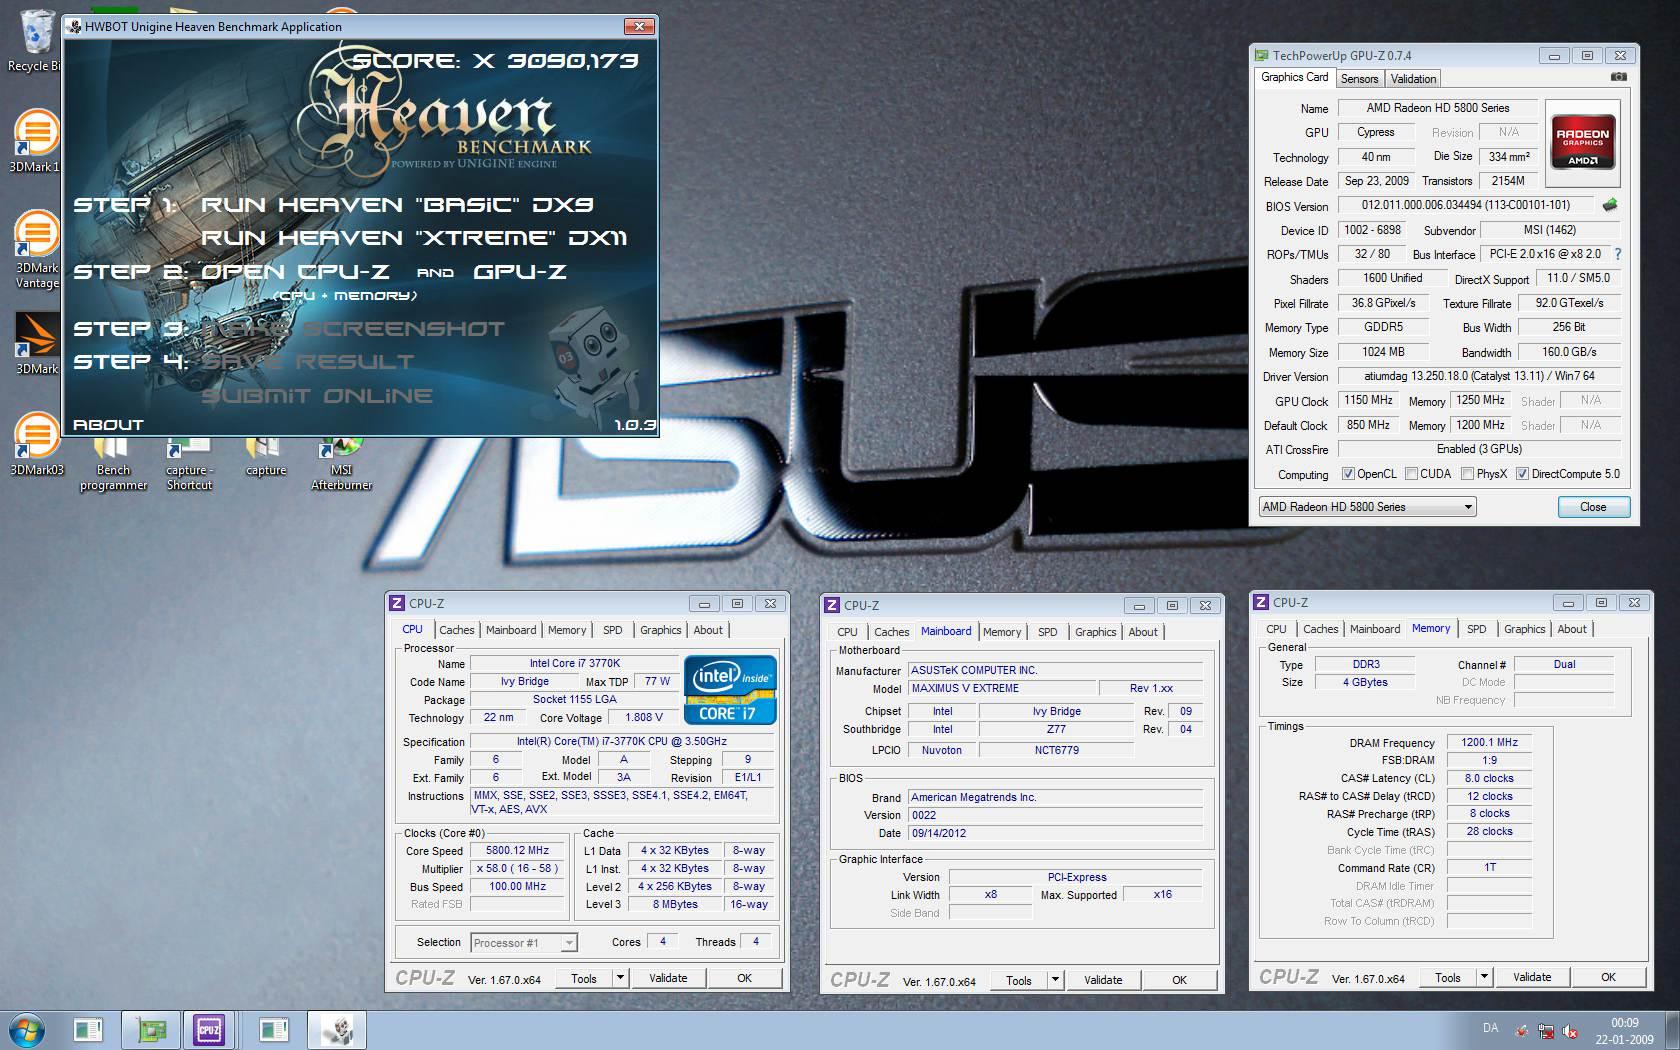Click OK in CPU-Z Mainboard window

1179,980
